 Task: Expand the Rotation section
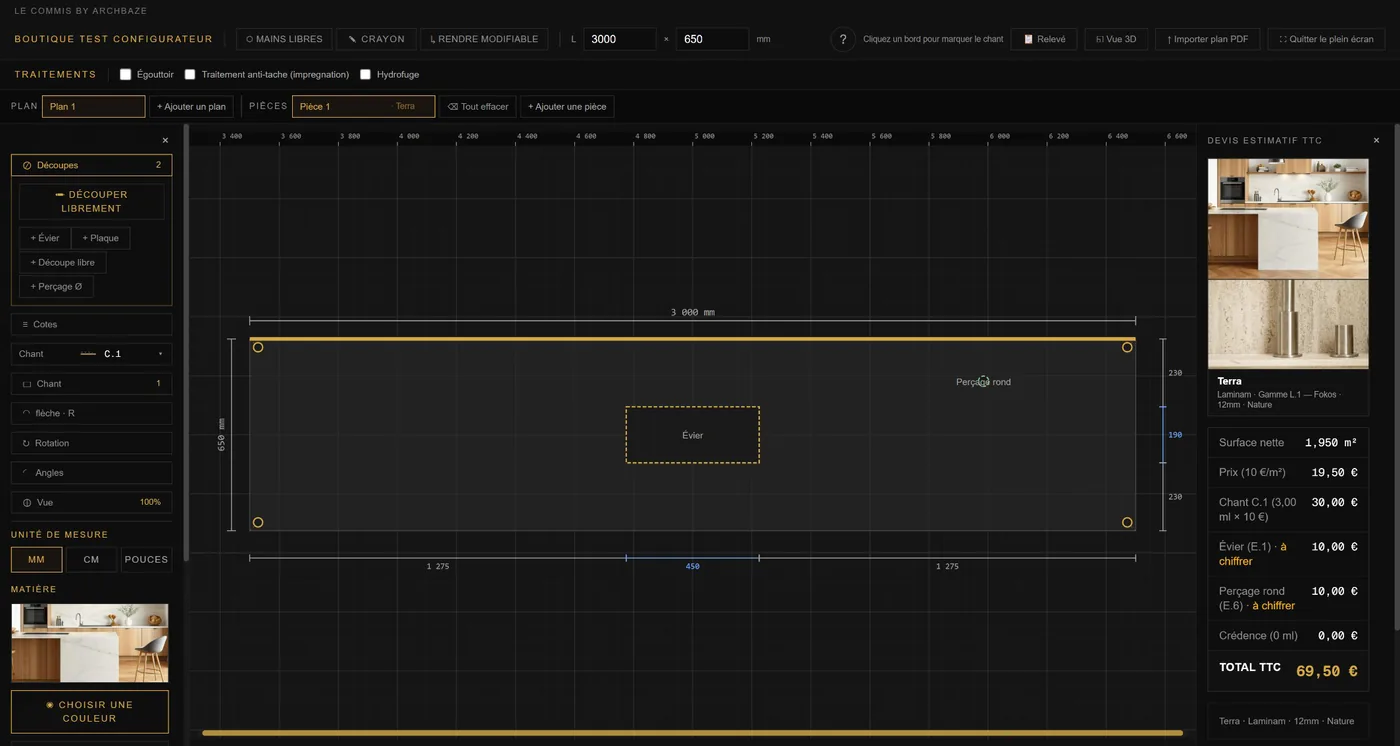(91, 443)
